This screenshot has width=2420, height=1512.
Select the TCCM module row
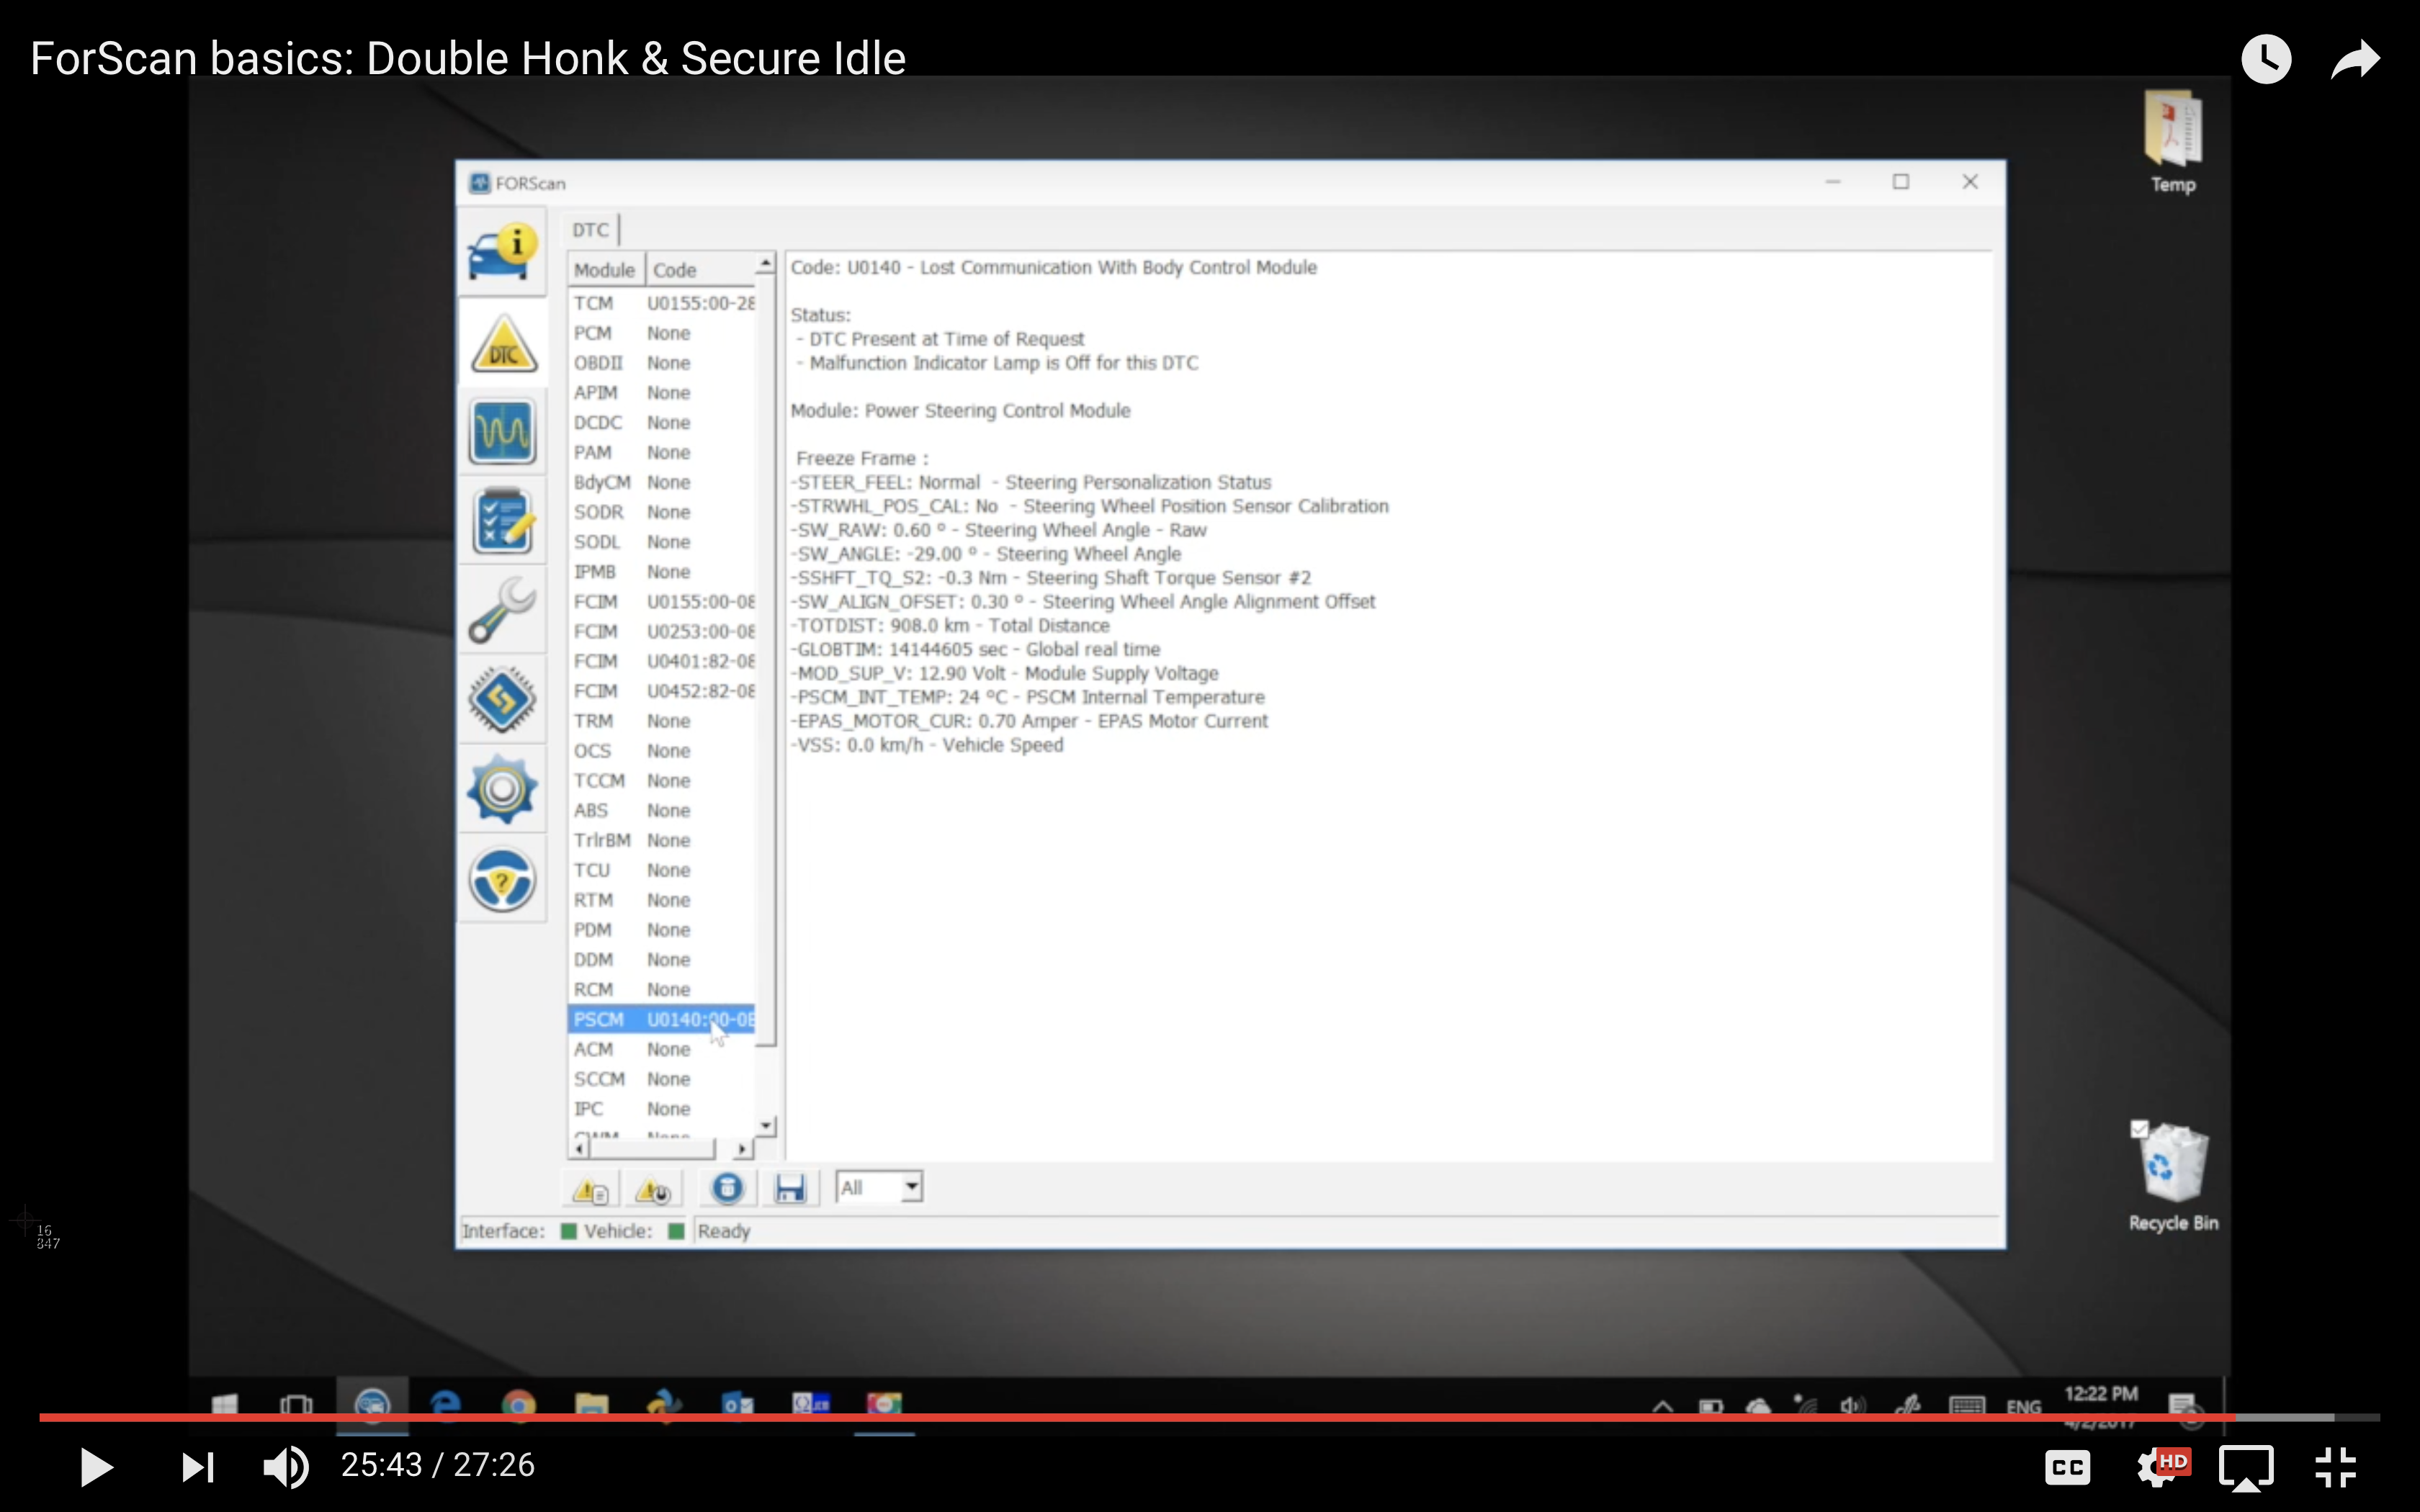click(662, 781)
